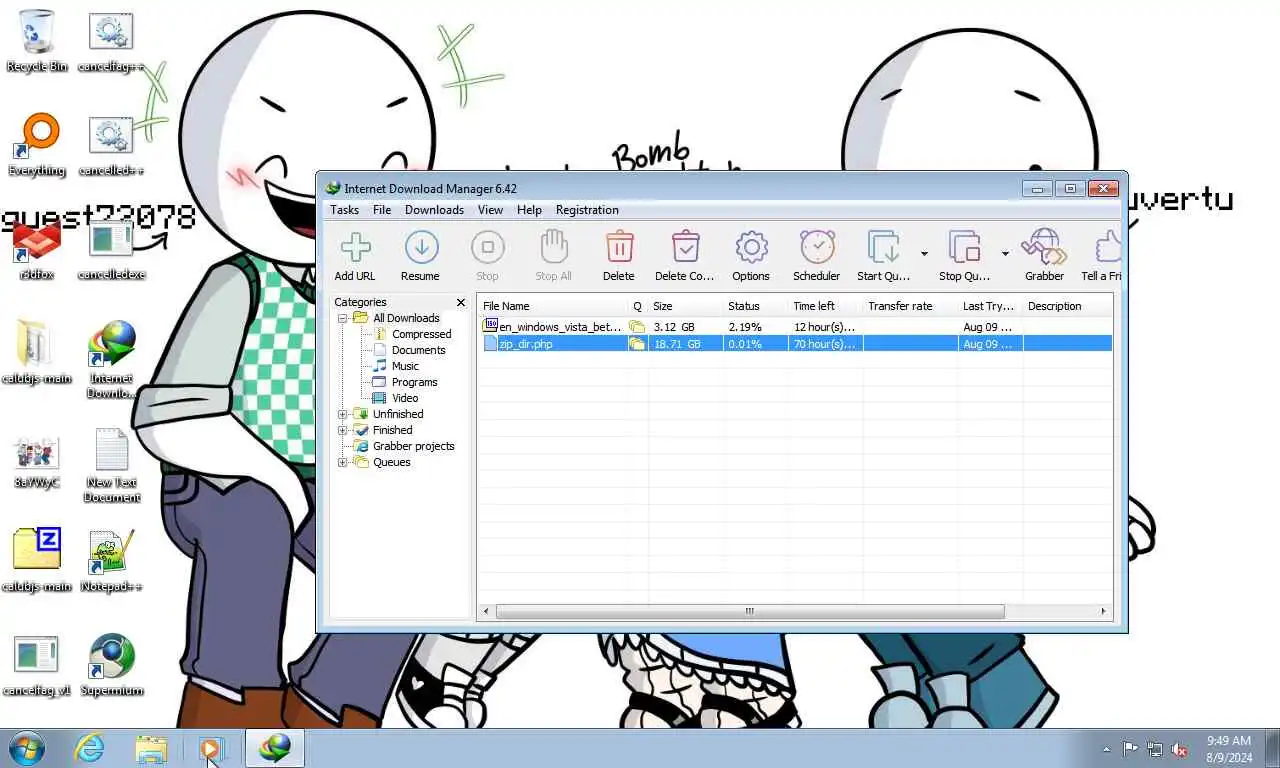
Task: Open the Stop Queue dropdown arrow
Action: (1005, 254)
